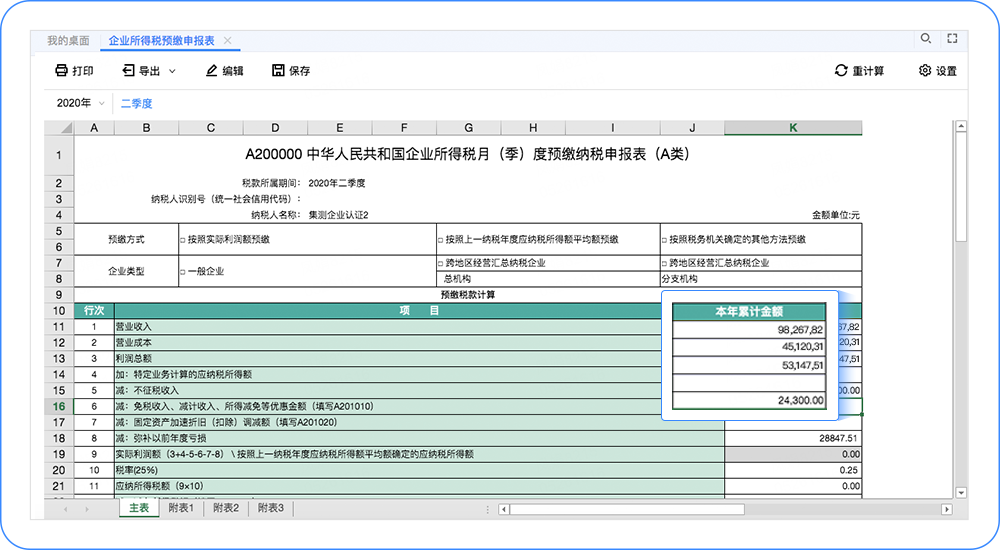This screenshot has height=550, width=1000.
Task: Click the print (打印) icon
Action: pyautogui.click(x=61, y=70)
